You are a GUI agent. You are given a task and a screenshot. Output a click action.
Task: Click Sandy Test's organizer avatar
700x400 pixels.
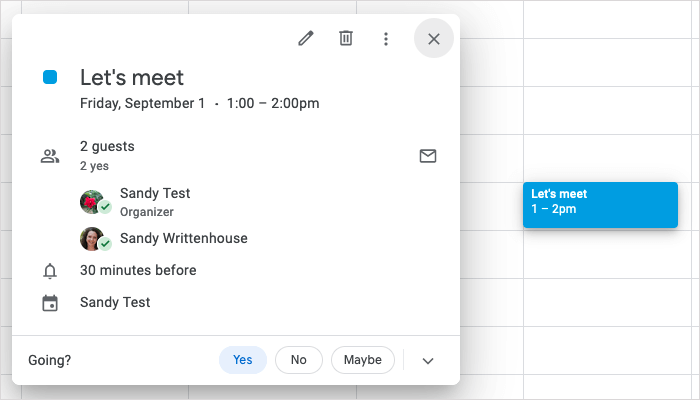[93, 201]
